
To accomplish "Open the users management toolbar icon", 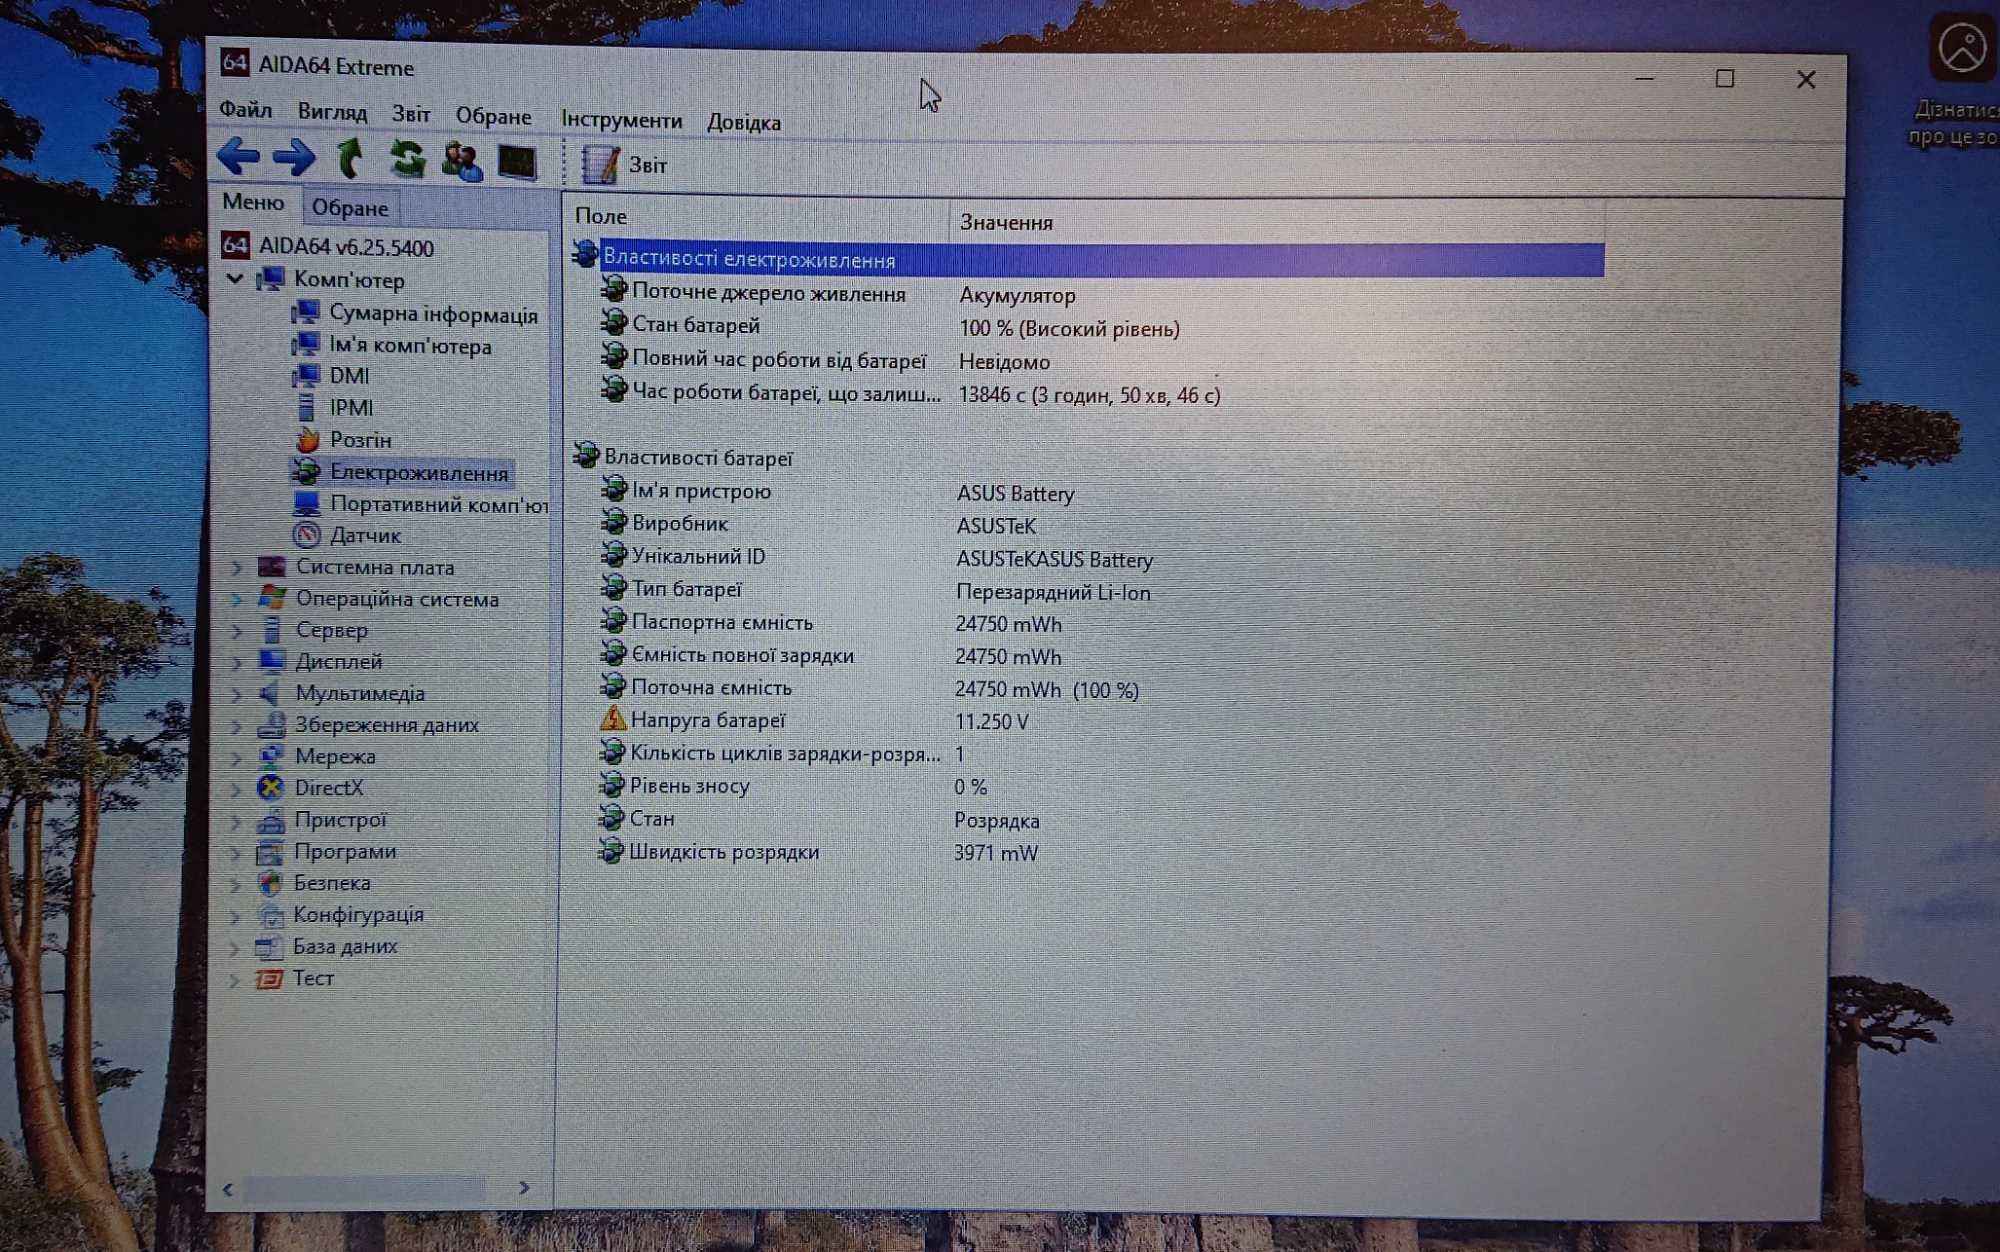I will click(461, 161).
